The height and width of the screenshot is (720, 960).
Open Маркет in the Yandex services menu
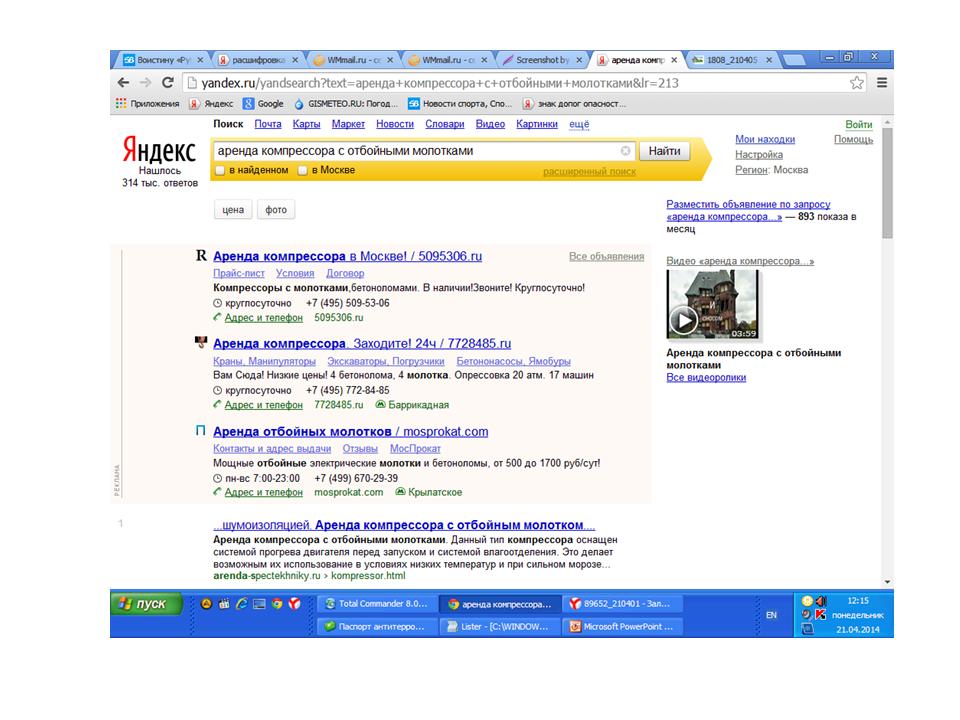[x=348, y=124]
